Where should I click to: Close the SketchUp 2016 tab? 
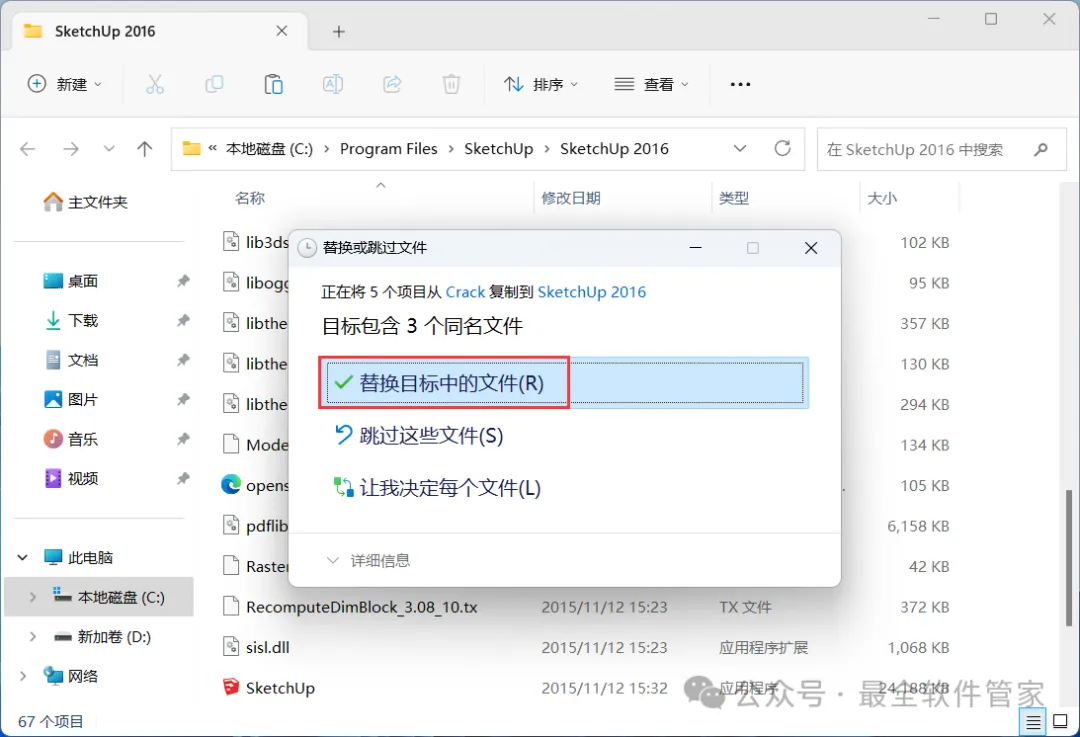[282, 31]
